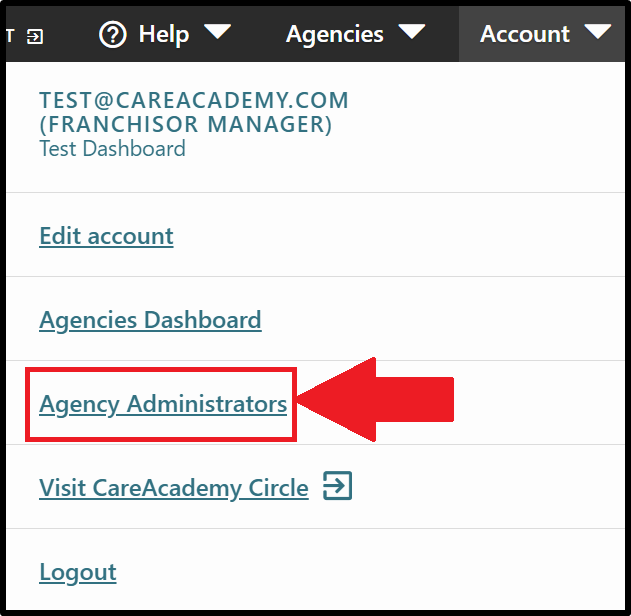This screenshot has height=616, width=631.
Task: Click the Account menu label
Action: click(x=525, y=34)
